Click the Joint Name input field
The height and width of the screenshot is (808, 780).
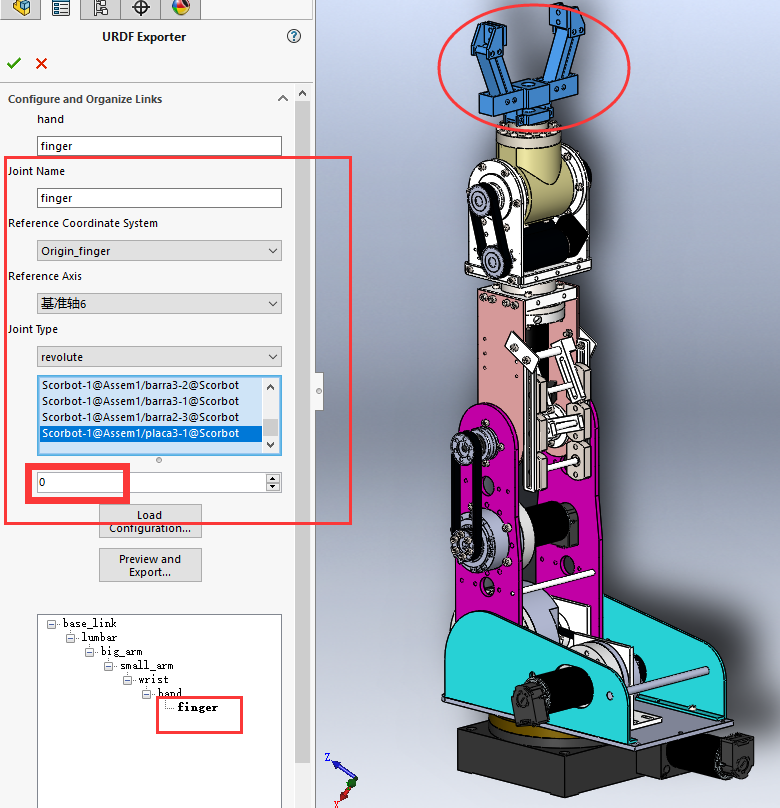coord(159,198)
